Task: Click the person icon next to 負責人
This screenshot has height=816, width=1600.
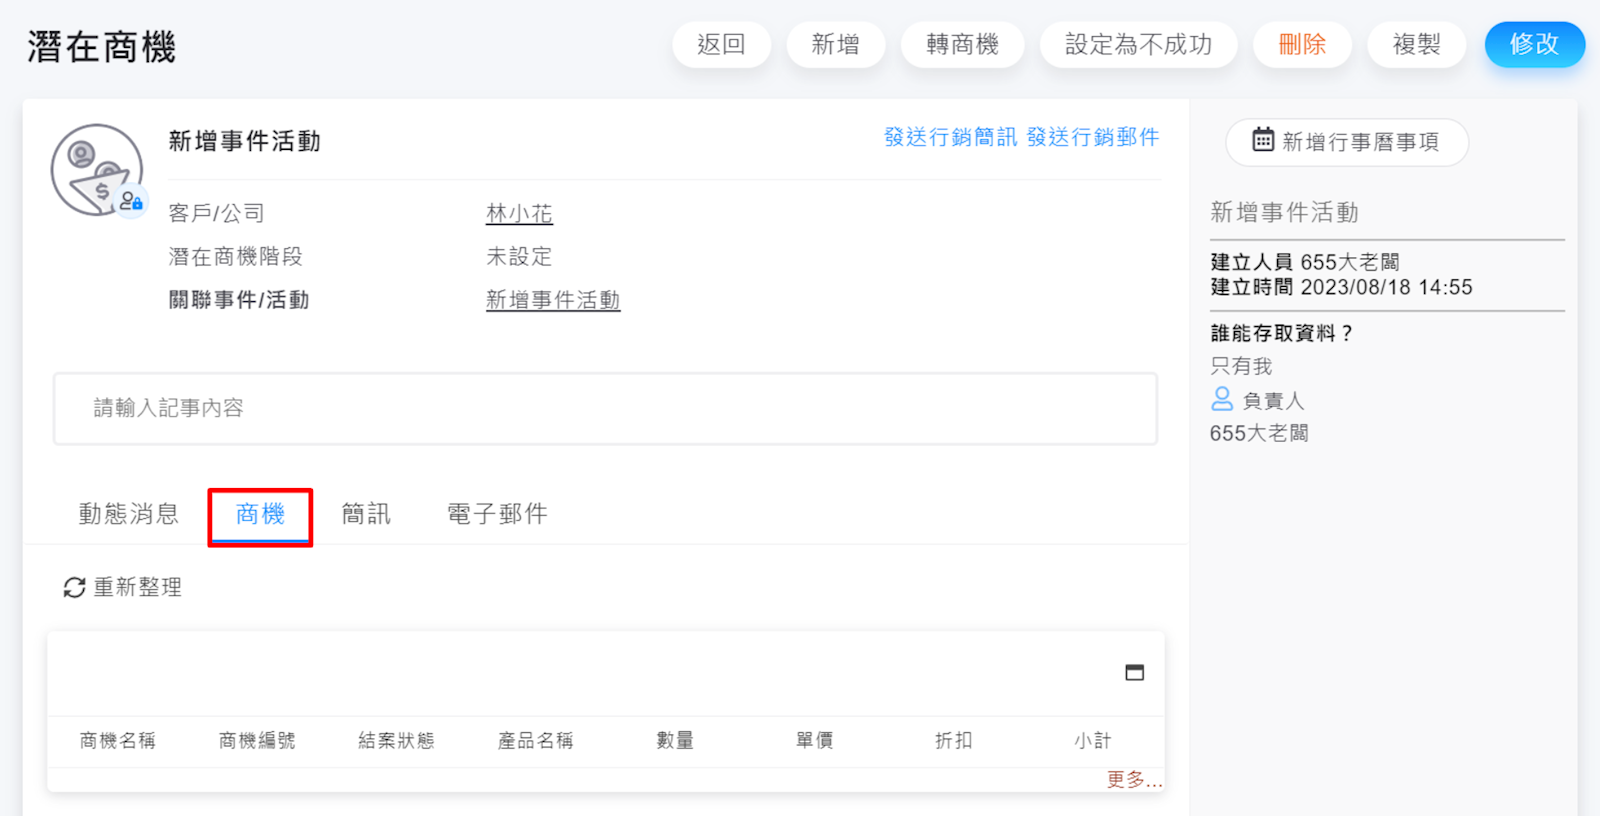Action: click(x=1222, y=400)
